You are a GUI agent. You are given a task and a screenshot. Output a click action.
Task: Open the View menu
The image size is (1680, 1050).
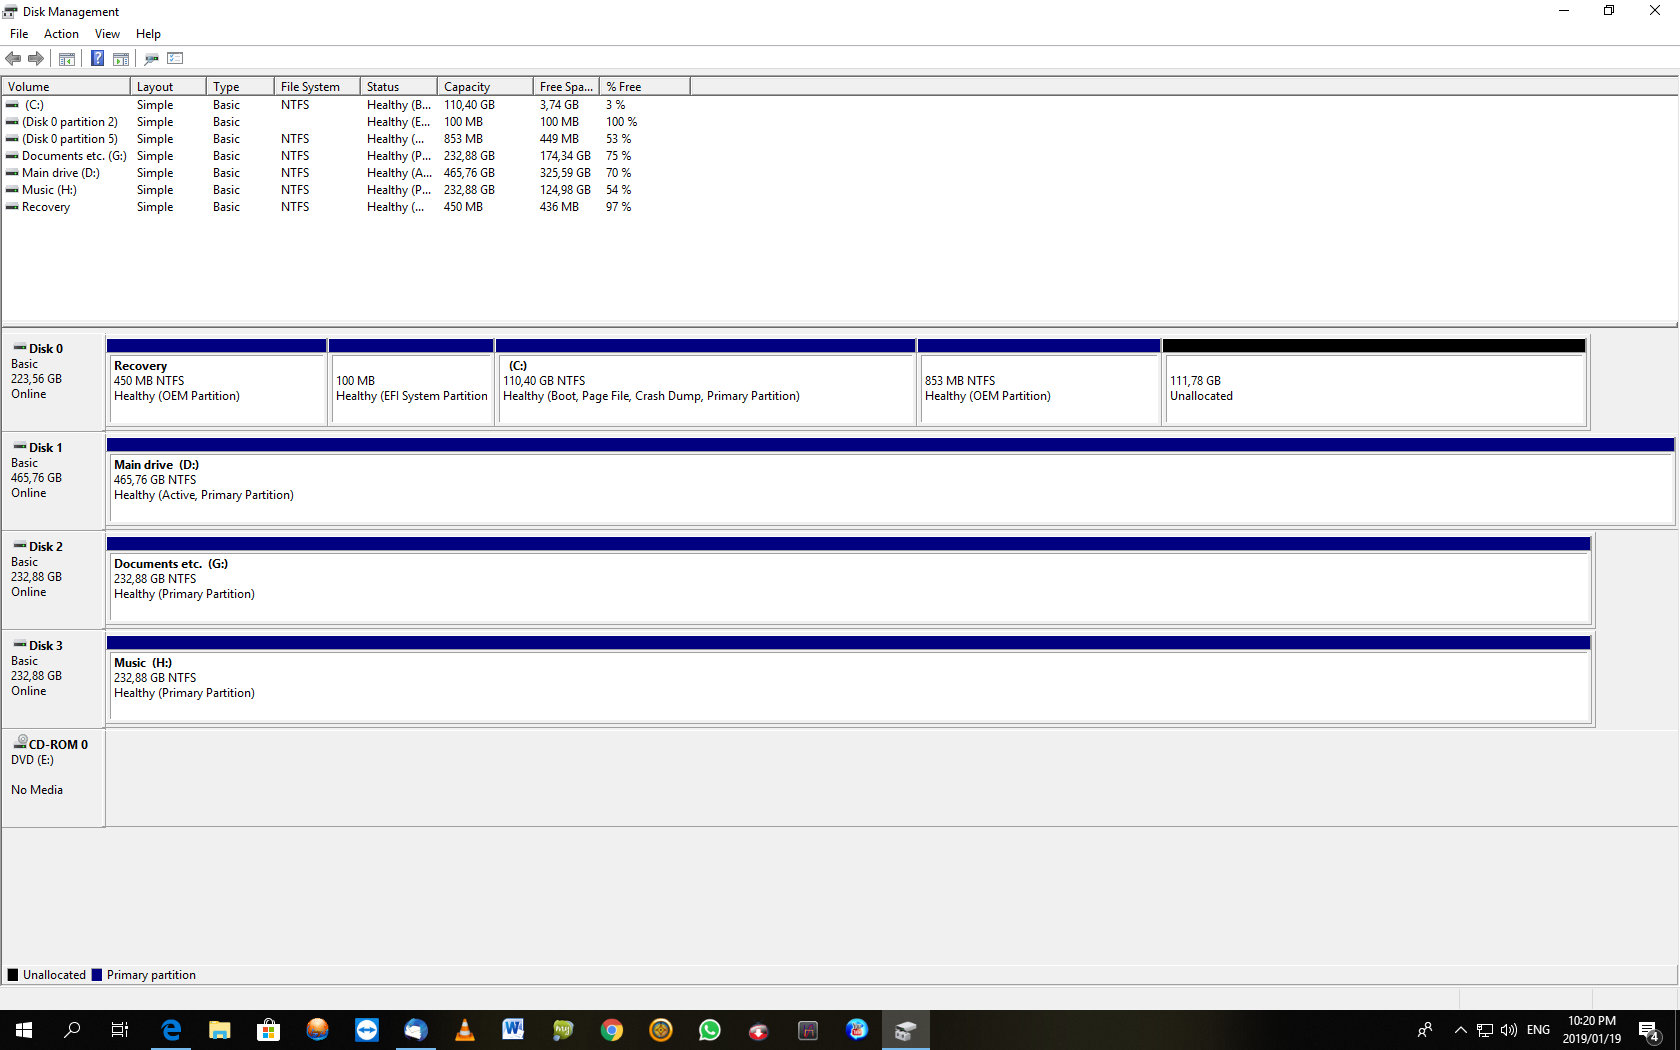[107, 34]
